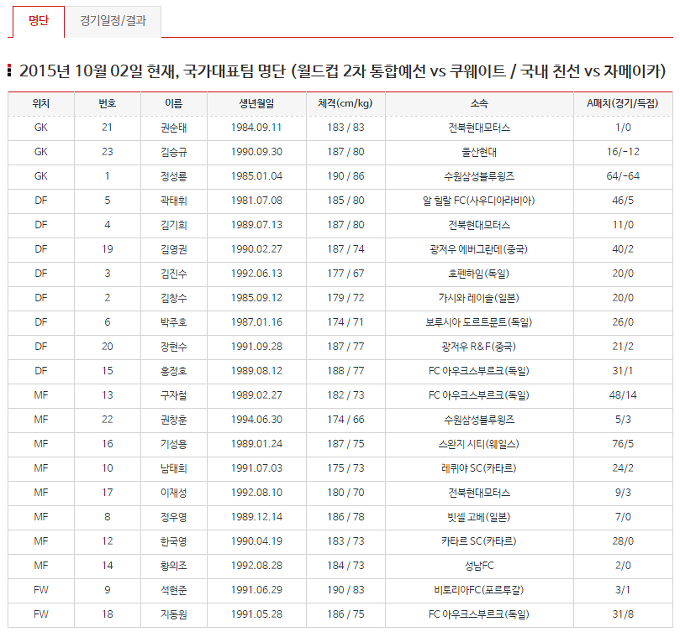Select player name 석현준

pos(173,589)
